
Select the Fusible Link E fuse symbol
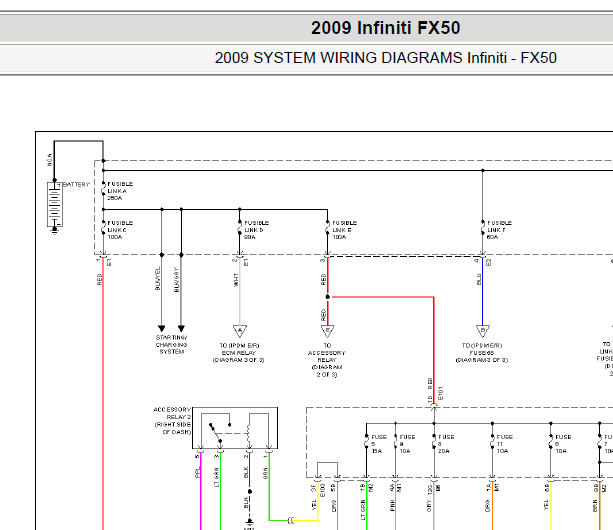328,228
